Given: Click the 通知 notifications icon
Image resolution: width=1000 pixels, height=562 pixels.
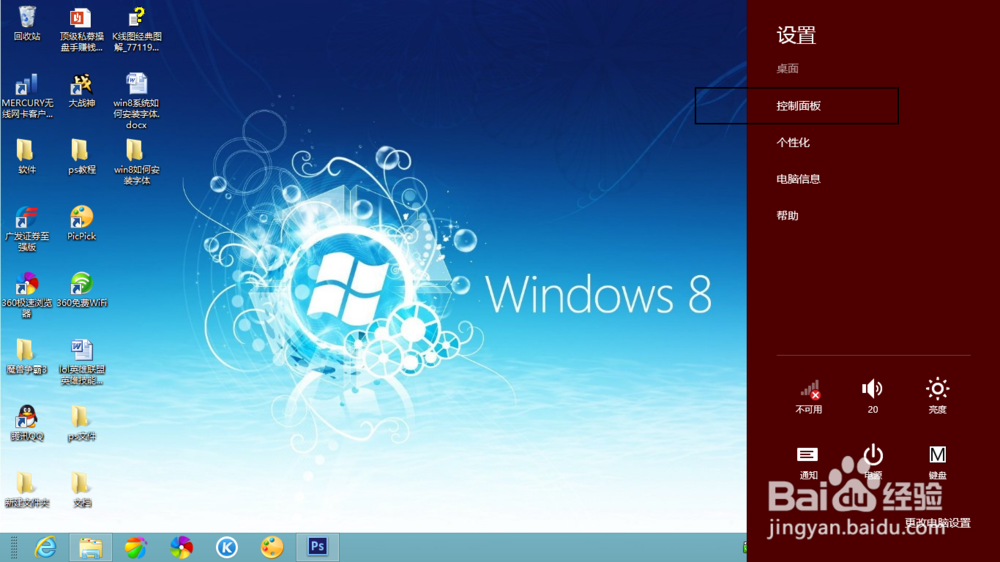Looking at the screenshot, I should (x=809, y=462).
